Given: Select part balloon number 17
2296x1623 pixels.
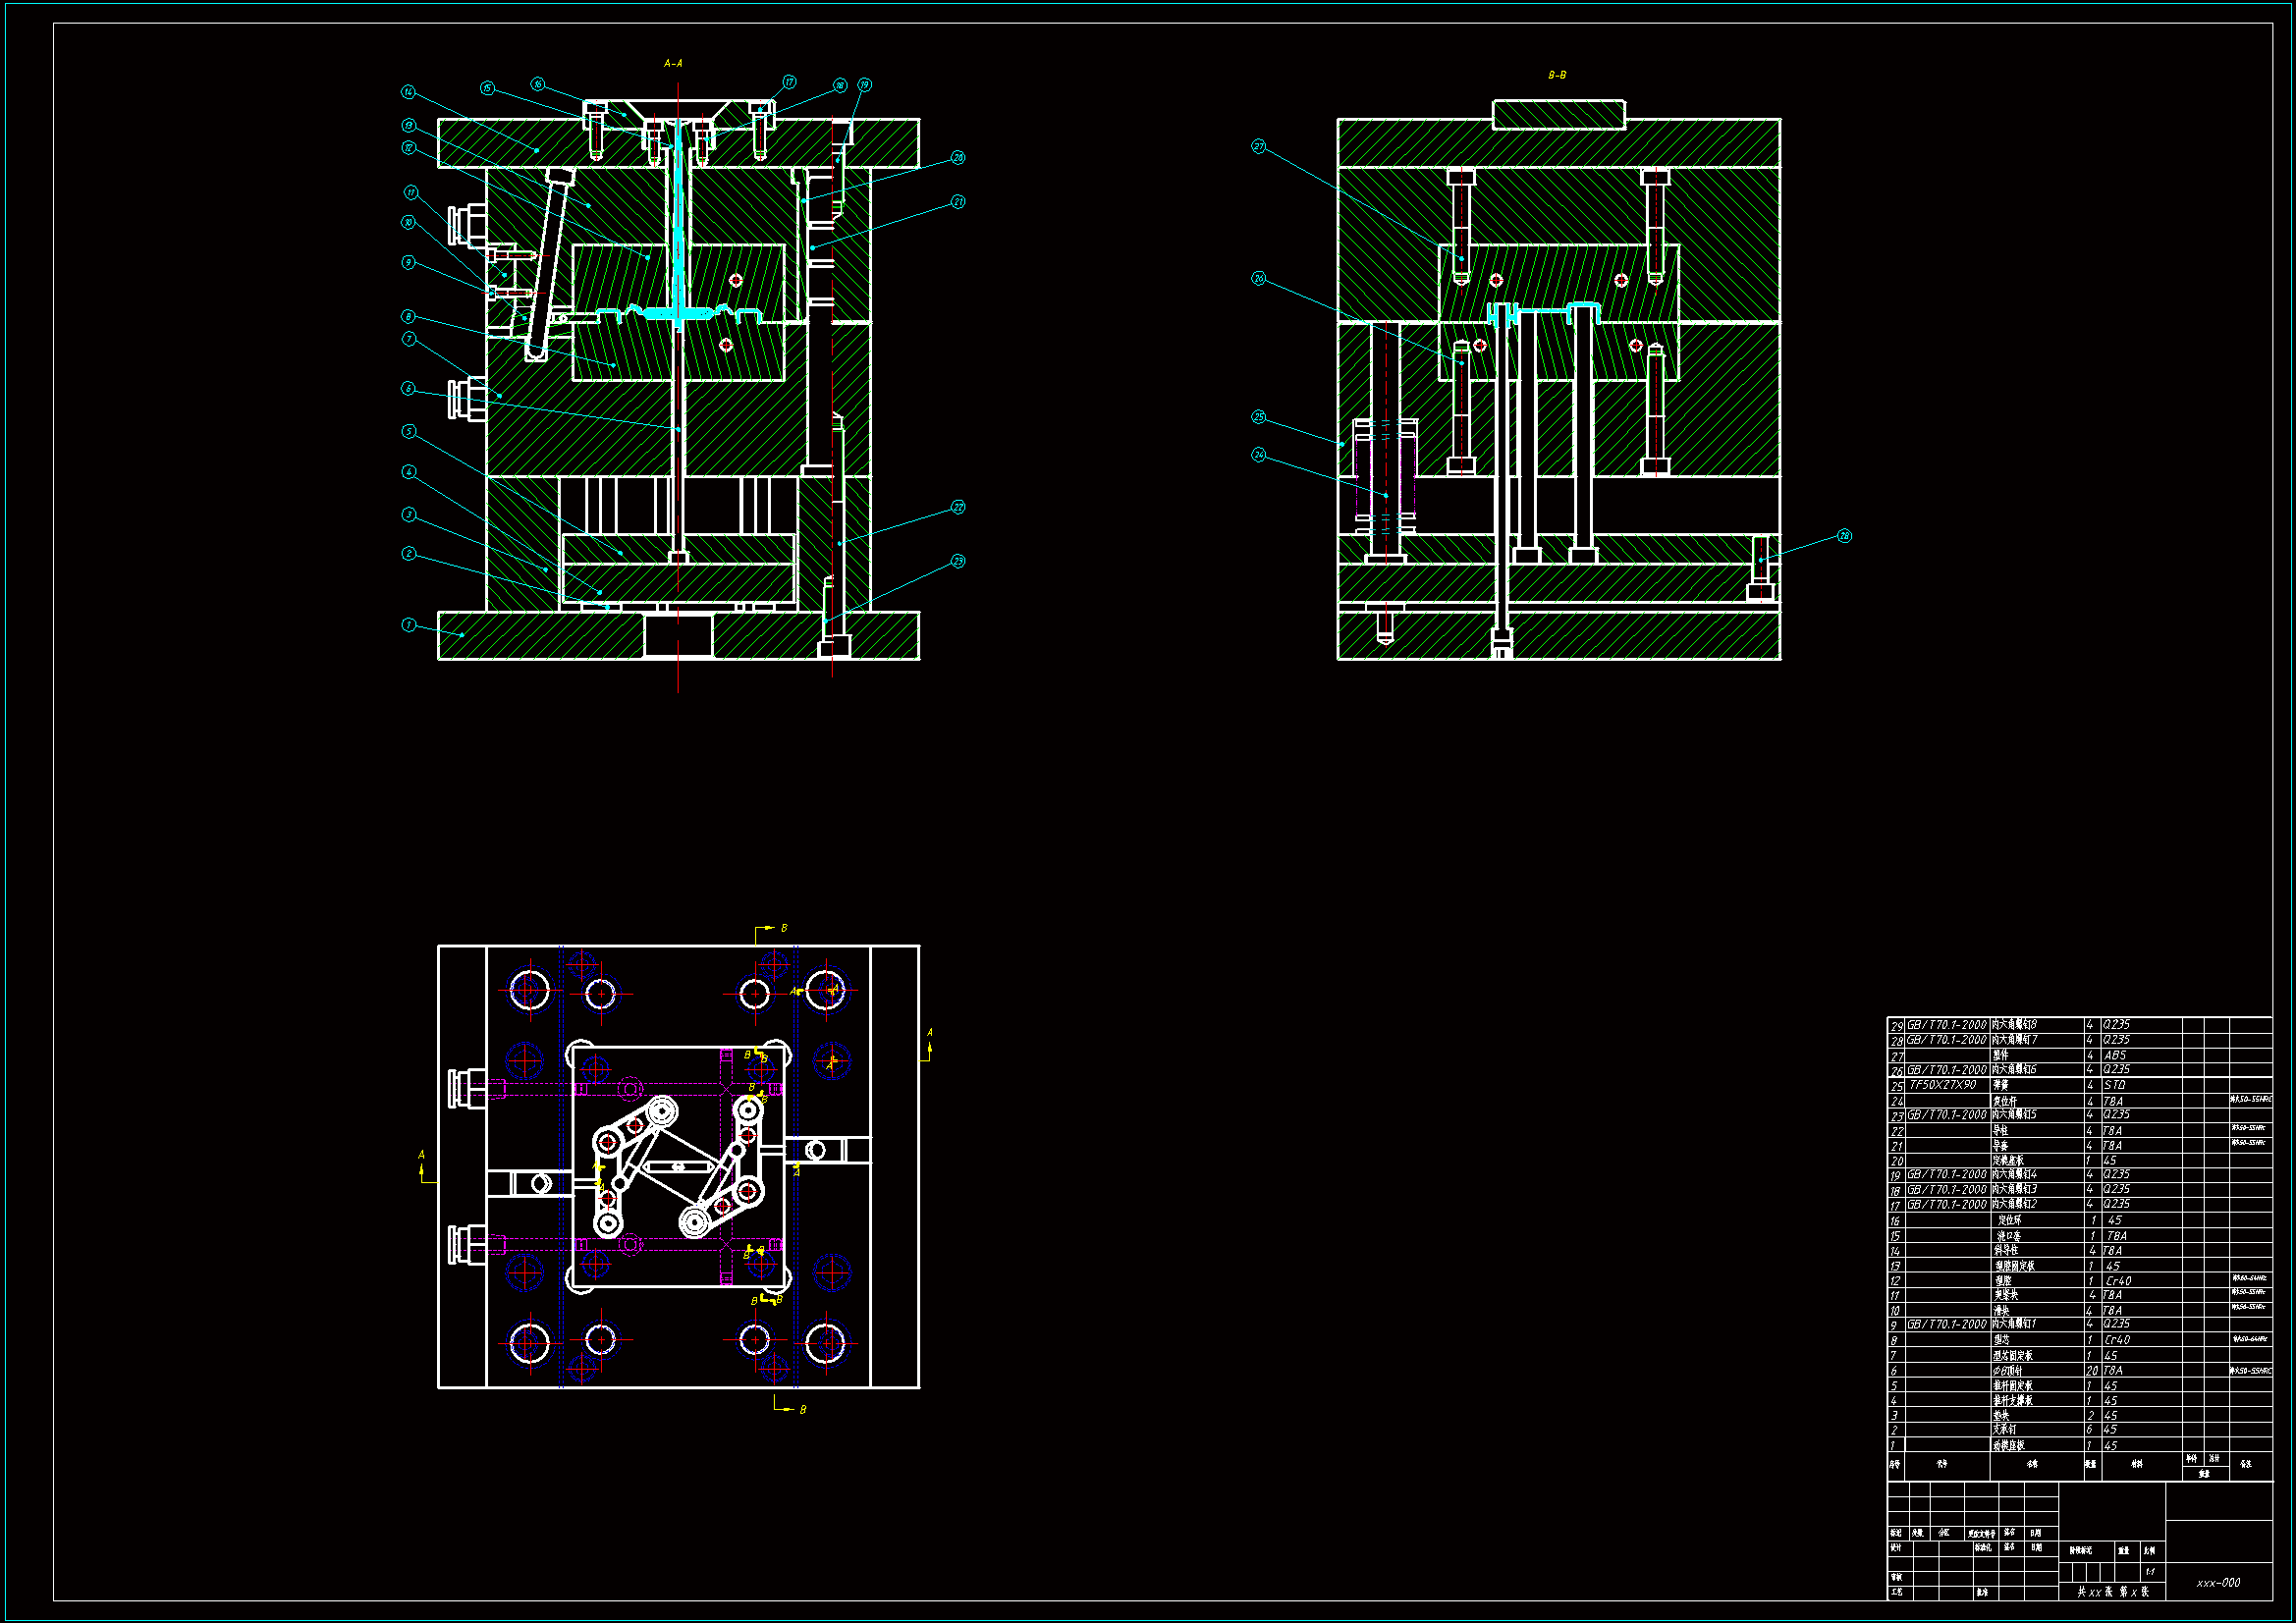Looking at the screenshot, I should point(789,82).
